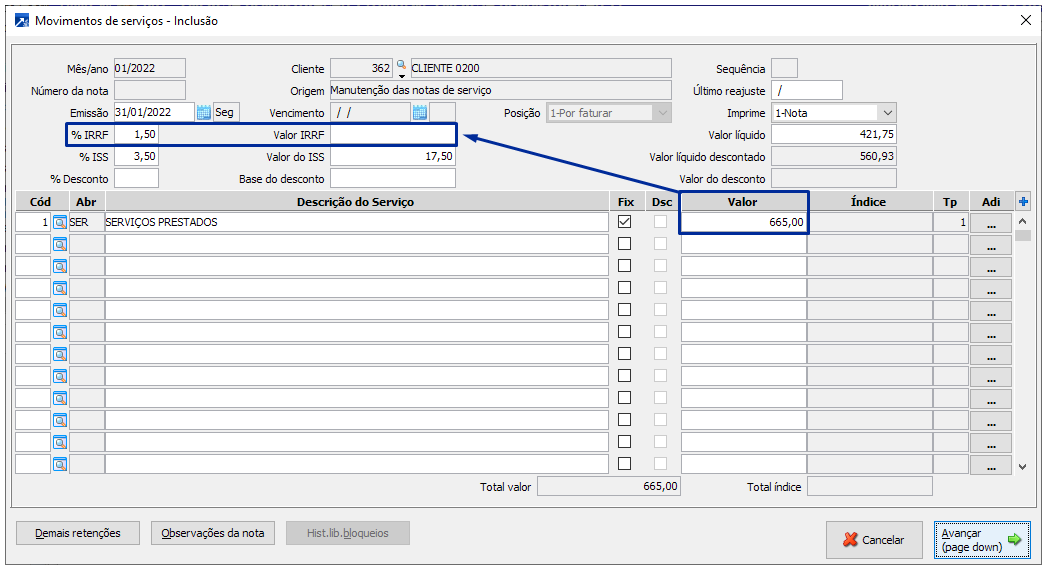Focus the % ISS field
The image size is (1047, 568).
click(136, 157)
